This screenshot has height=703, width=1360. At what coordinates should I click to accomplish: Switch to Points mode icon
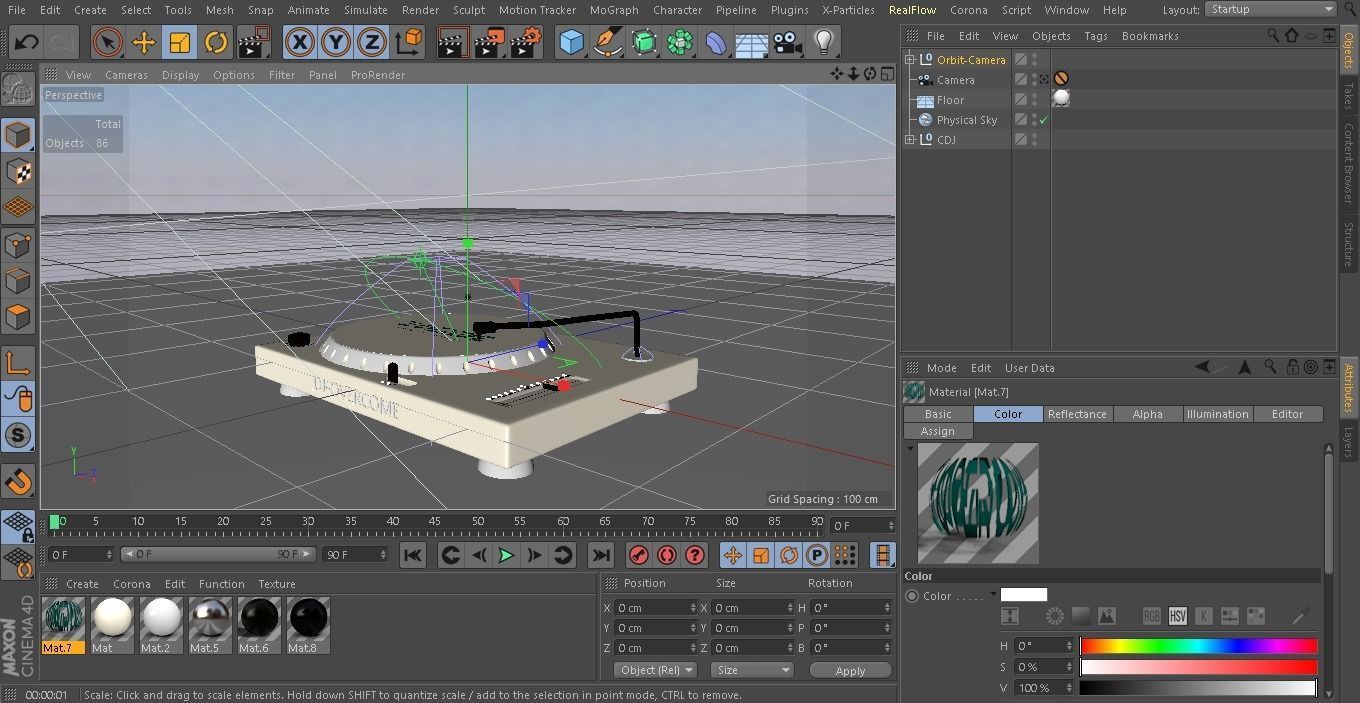pyautogui.click(x=18, y=244)
